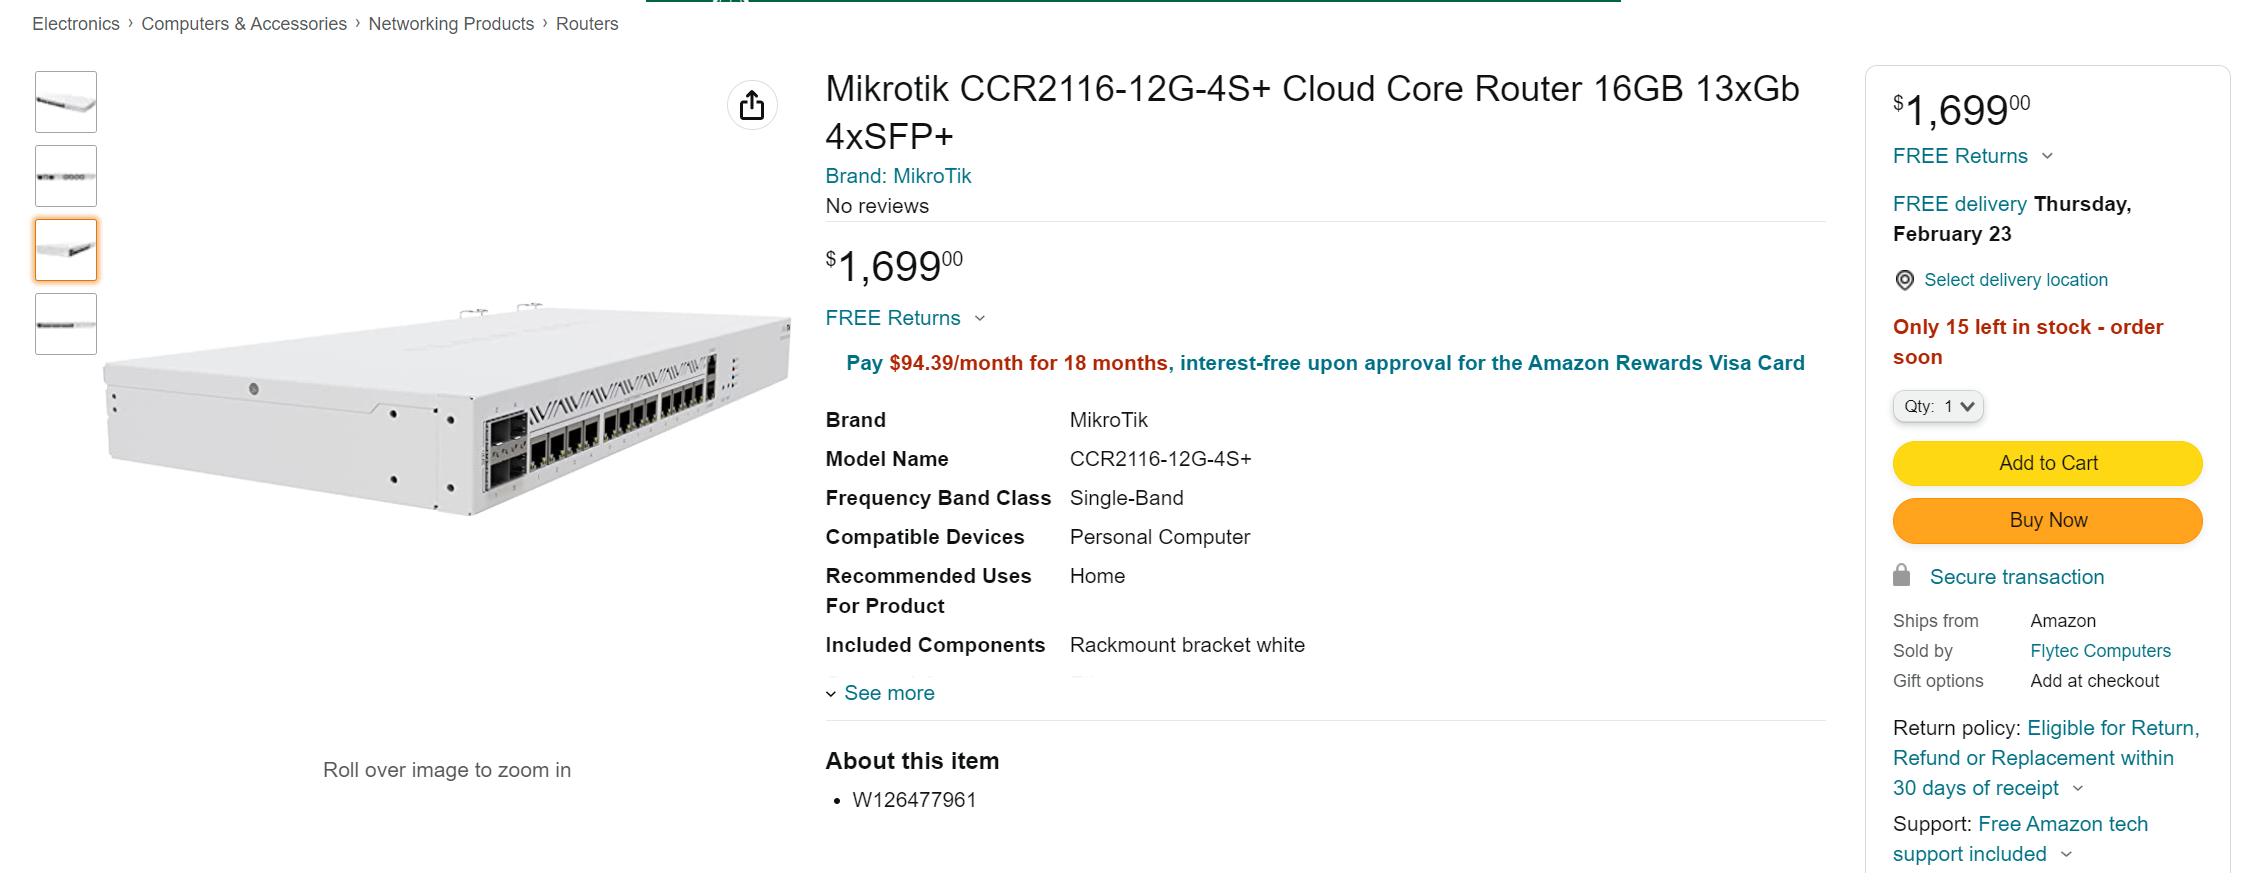Open the Brand: MikroTik link
Screen dimensions: 2264x873
(898, 176)
